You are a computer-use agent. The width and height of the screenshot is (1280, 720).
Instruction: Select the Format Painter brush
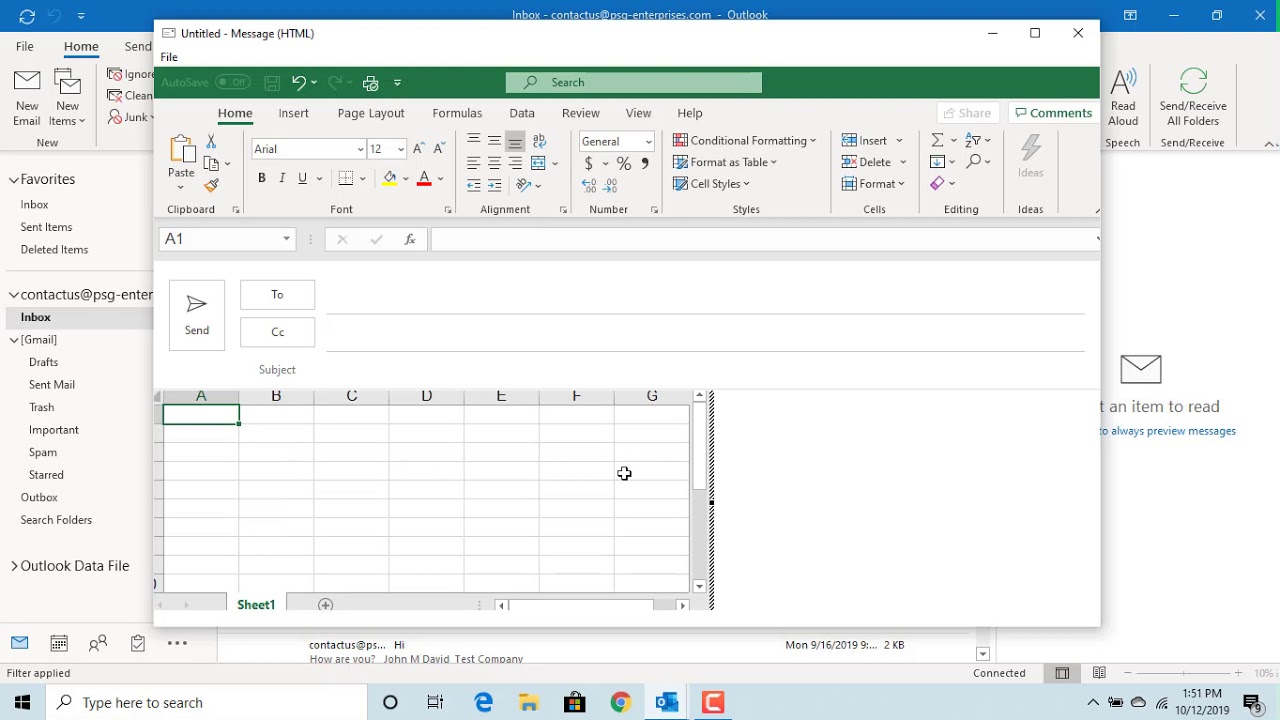point(211,185)
